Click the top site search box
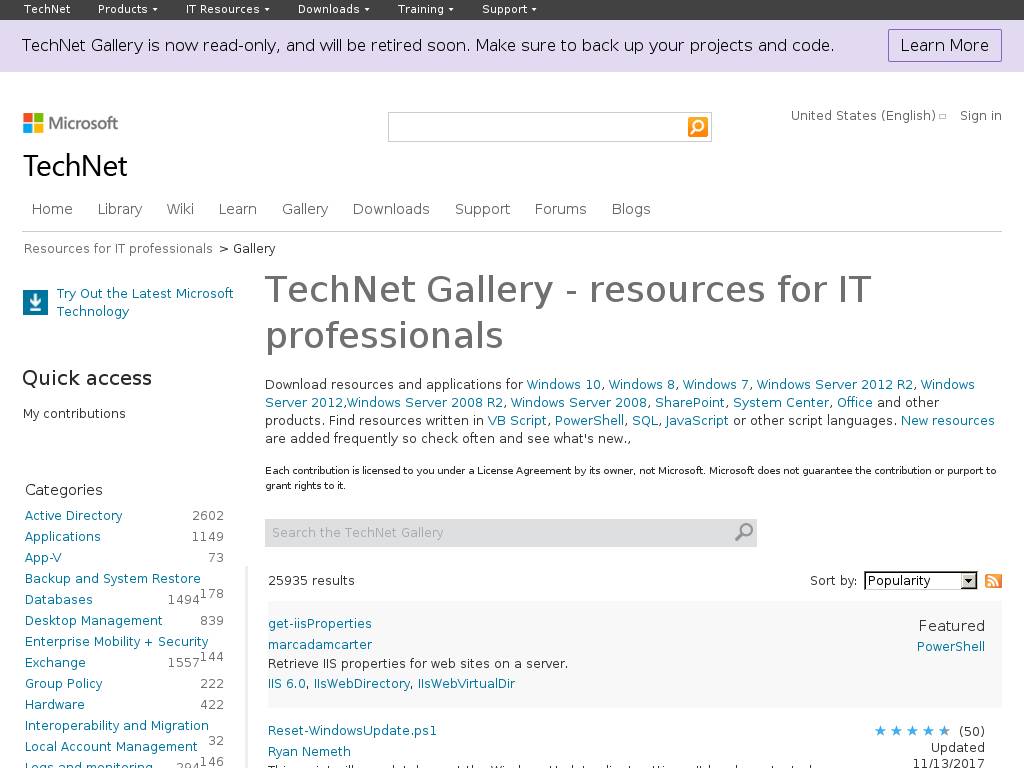 [537, 127]
